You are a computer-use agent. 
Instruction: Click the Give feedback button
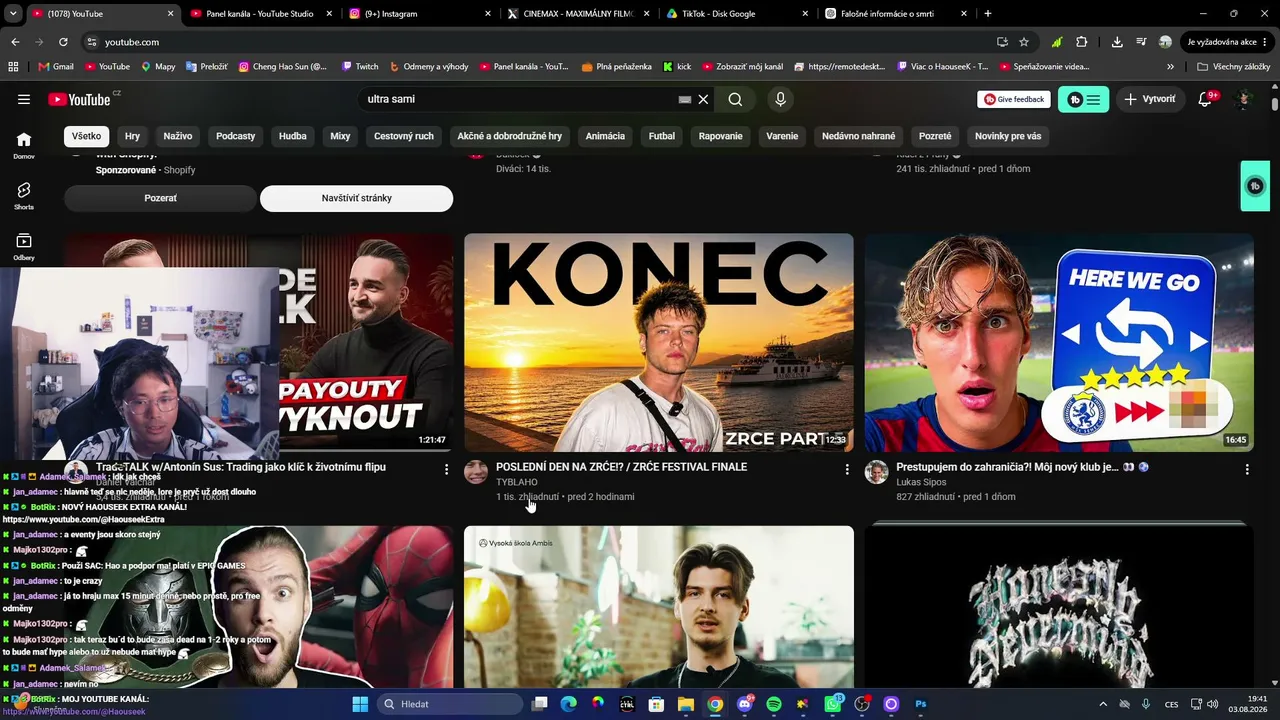pos(1014,99)
